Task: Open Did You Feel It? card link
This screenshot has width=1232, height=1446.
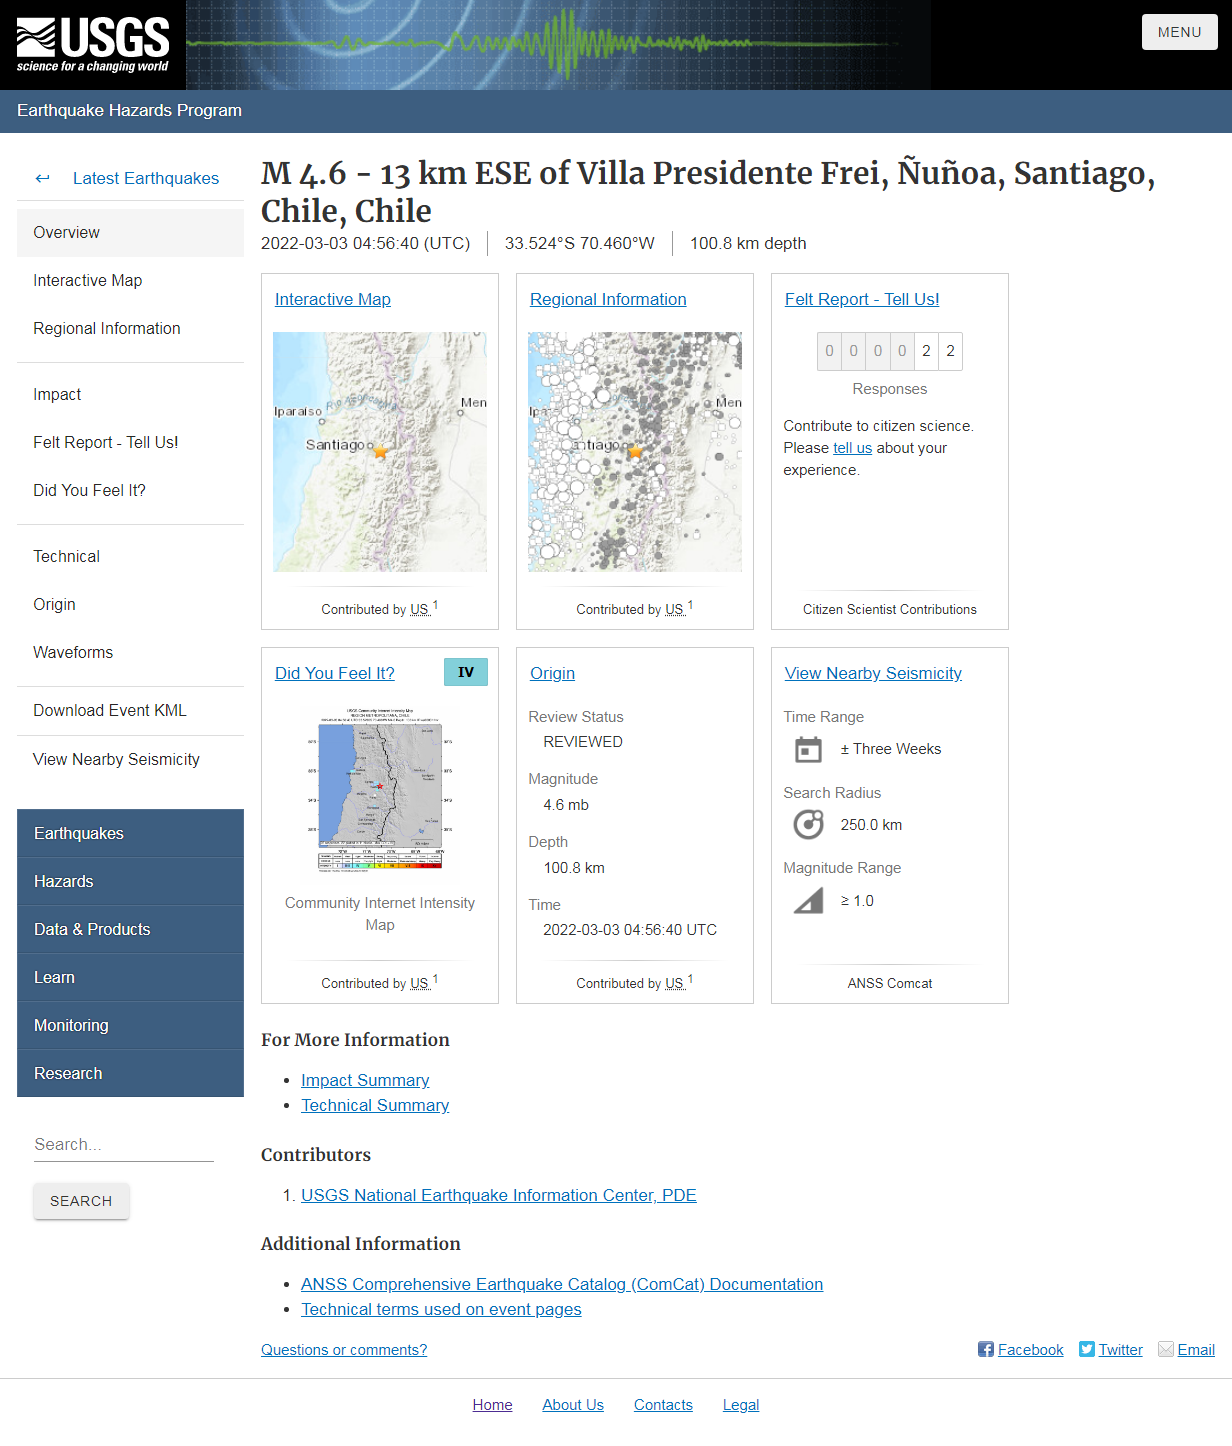Action: [335, 673]
